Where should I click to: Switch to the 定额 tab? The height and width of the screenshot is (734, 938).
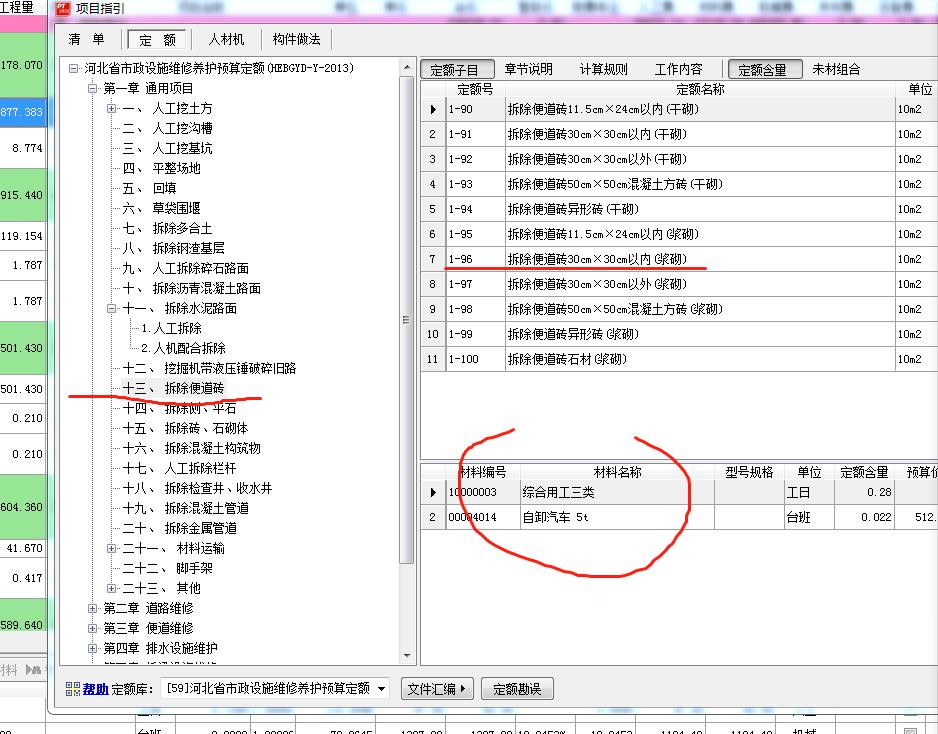[x=157, y=40]
